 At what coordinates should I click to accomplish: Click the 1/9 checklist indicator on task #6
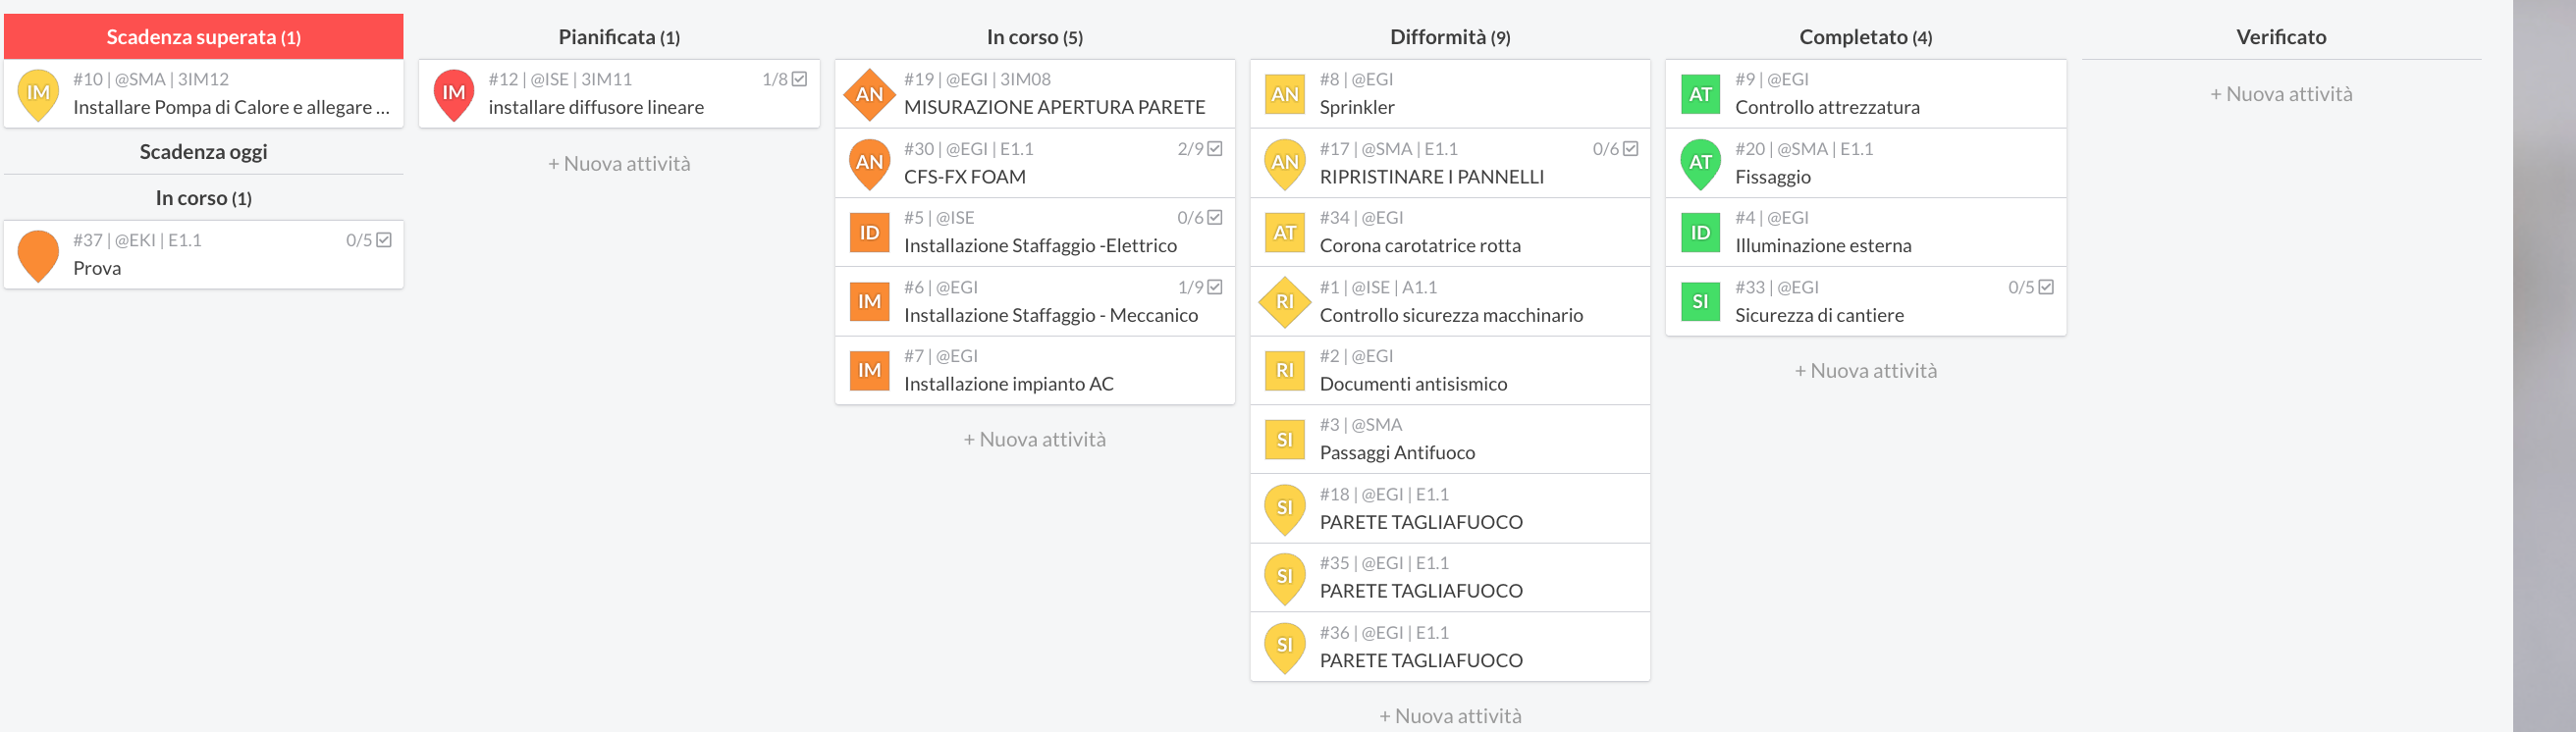(x=1200, y=287)
